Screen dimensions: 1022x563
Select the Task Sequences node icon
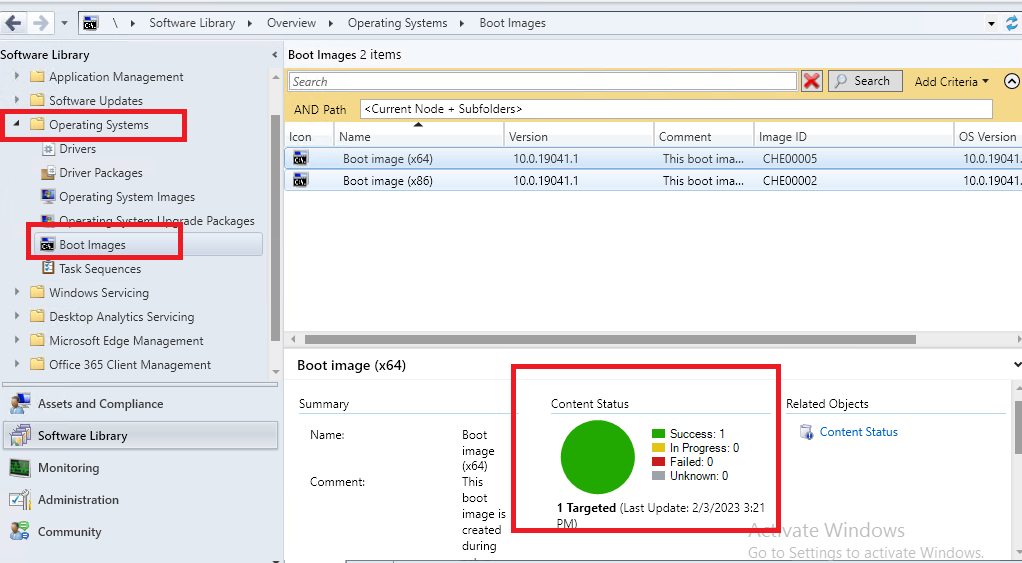point(48,268)
